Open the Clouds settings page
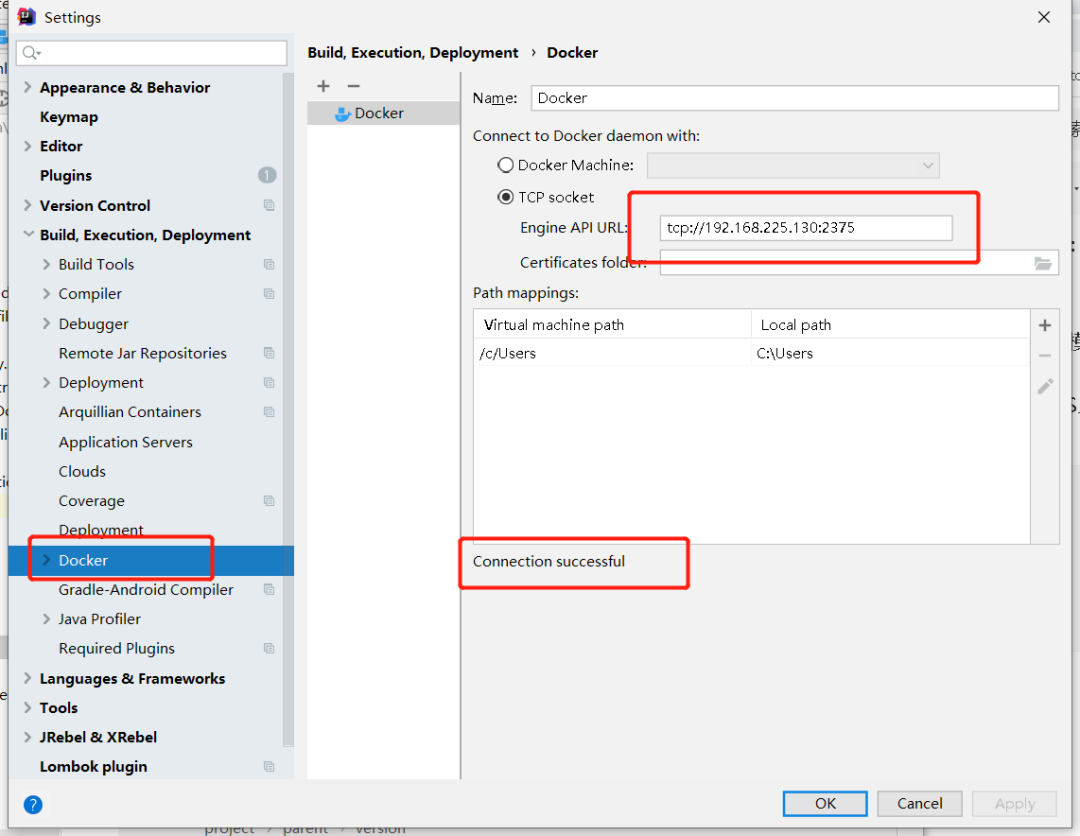The image size is (1080, 836). click(x=82, y=472)
